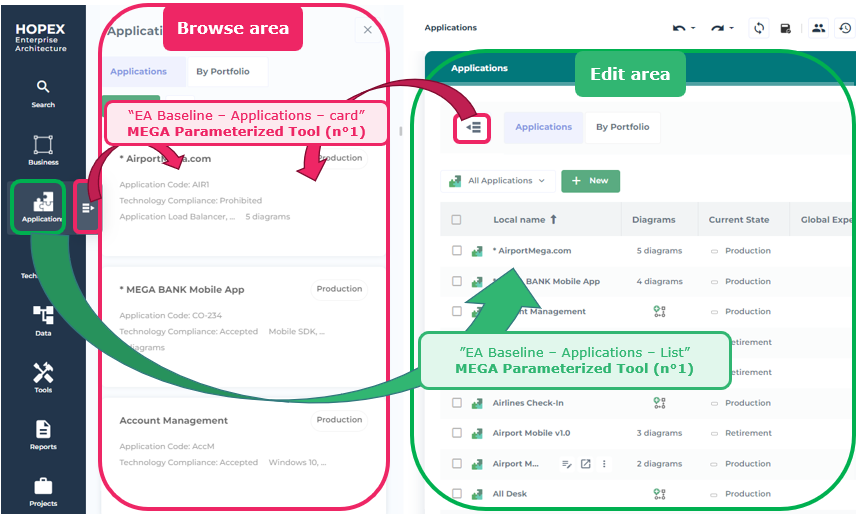Check the box for Airlines Check-In row
The image size is (856, 514).
point(457,403)
